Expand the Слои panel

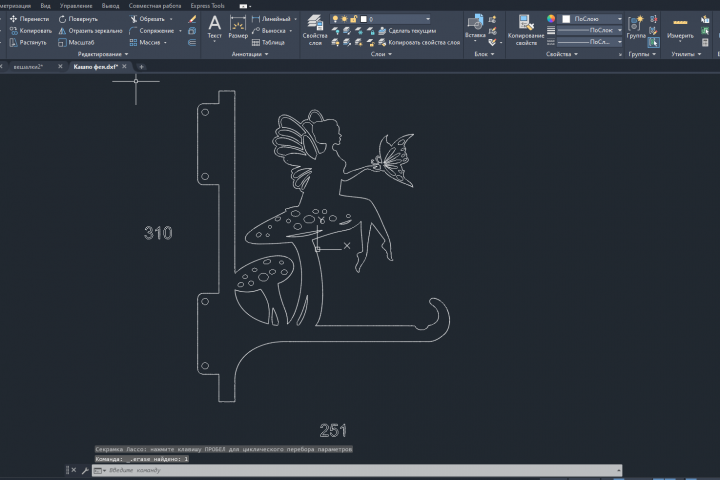[381, 54]
